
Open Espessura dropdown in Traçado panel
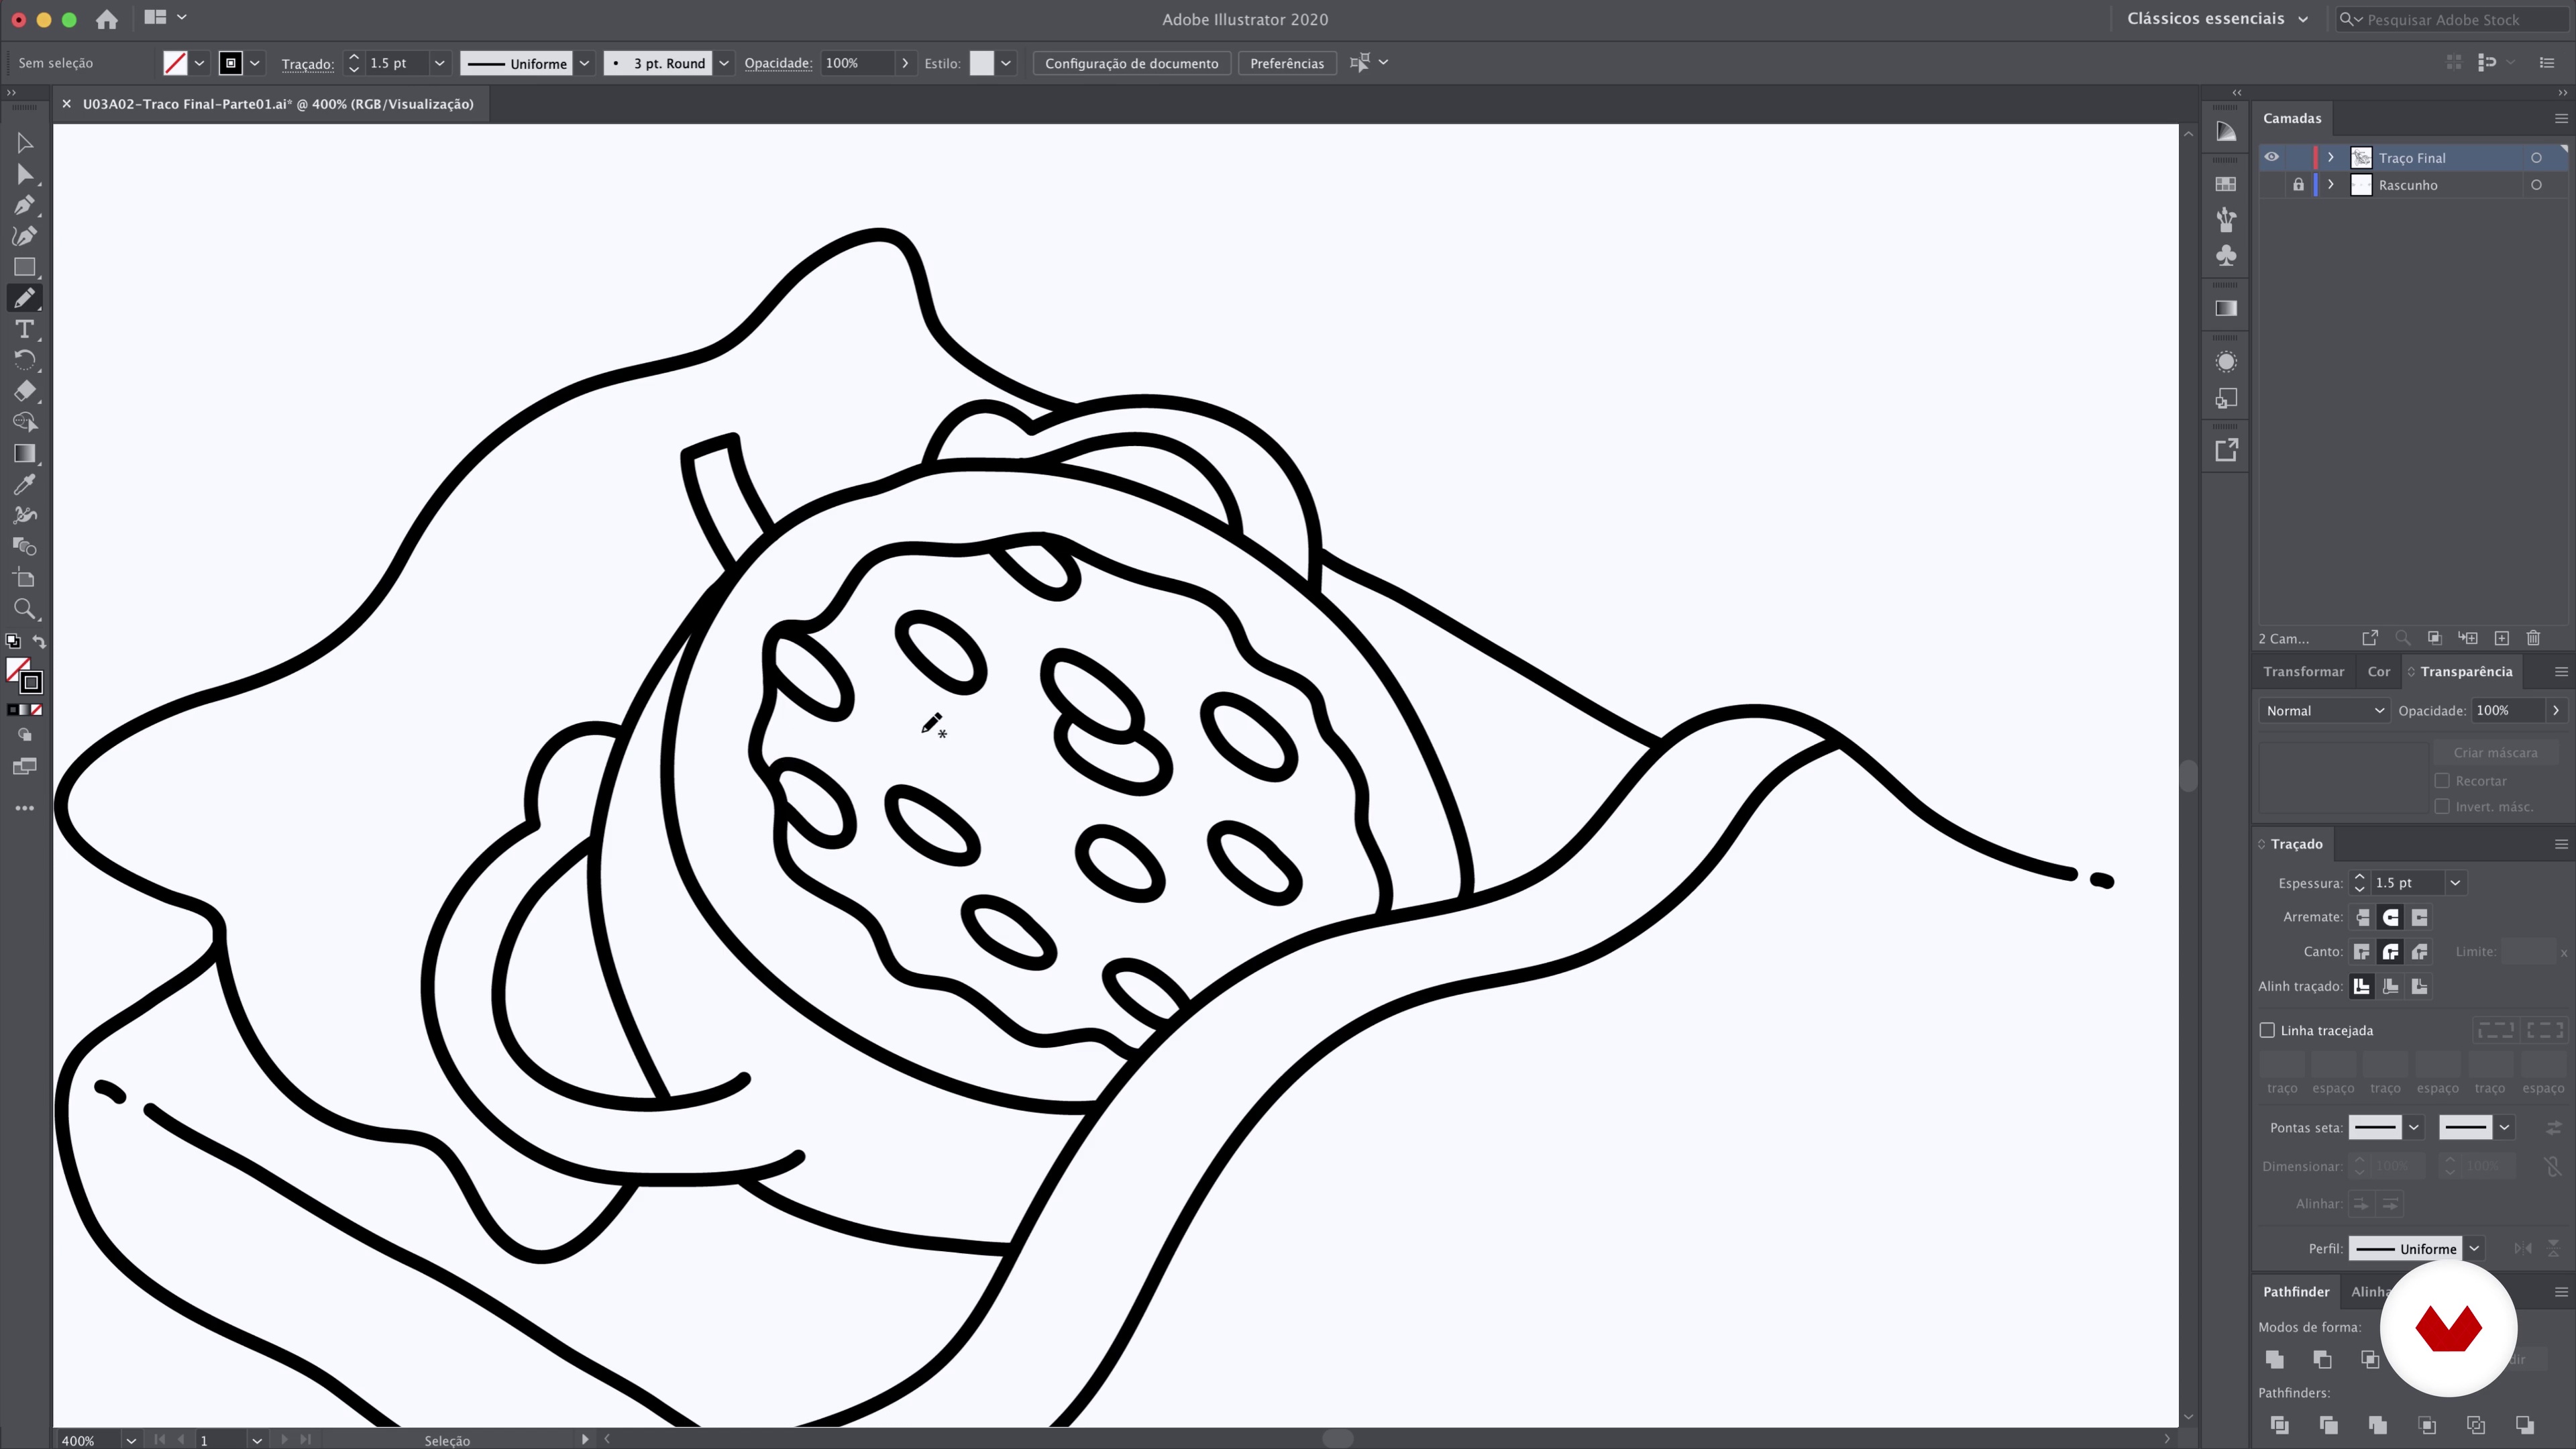click(2454, 883)
